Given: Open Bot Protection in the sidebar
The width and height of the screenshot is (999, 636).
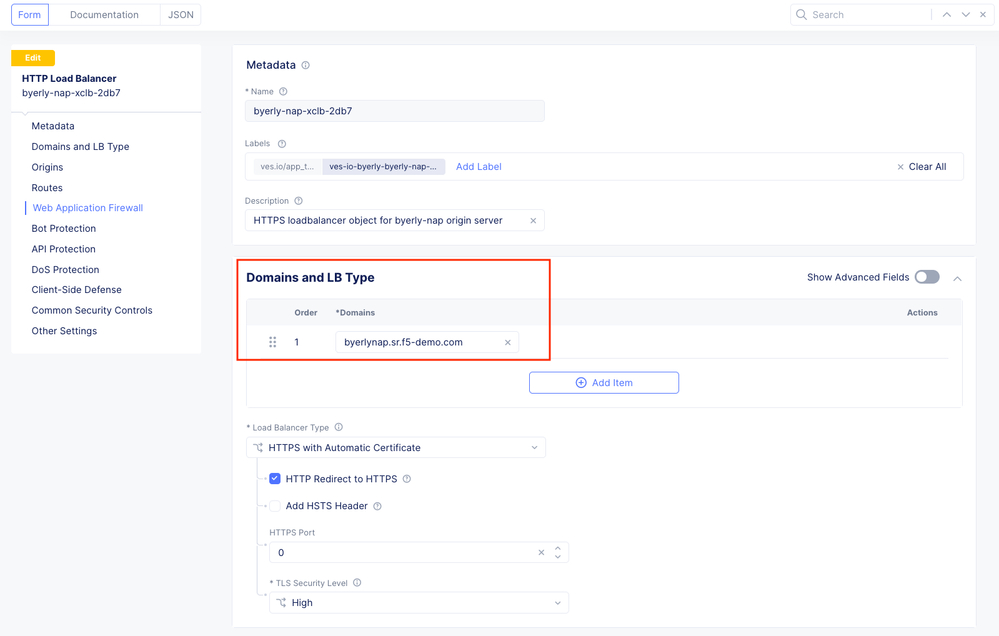Looking at the screenshot, I should [64, 229].
